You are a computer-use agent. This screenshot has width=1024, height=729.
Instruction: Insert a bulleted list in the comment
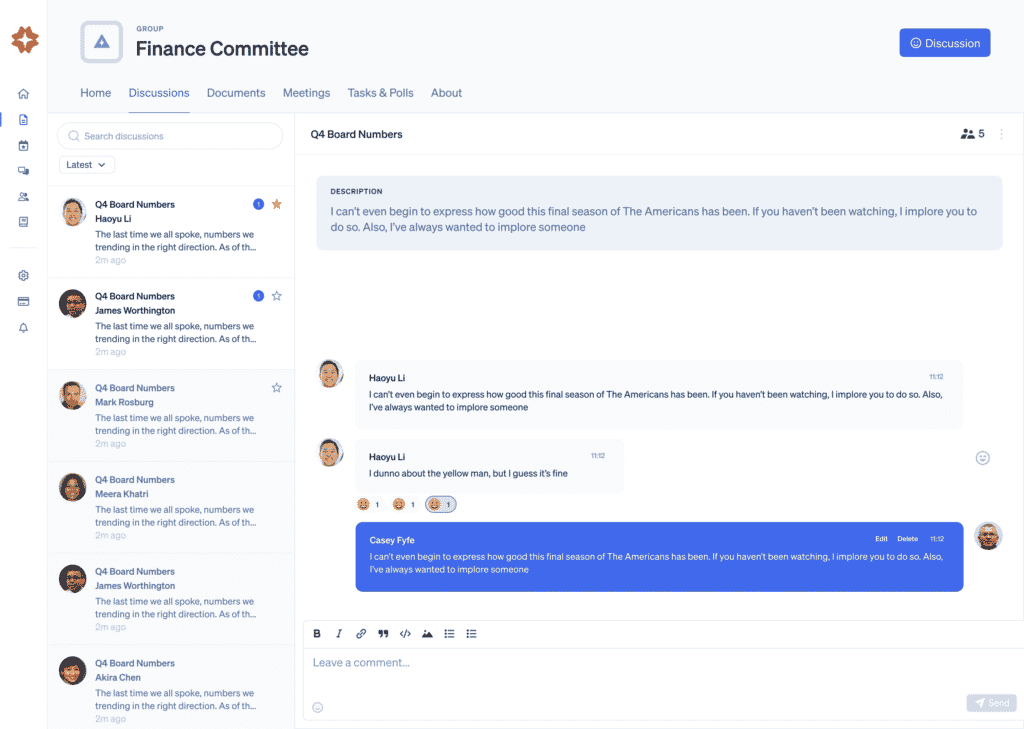pos(472,634)
